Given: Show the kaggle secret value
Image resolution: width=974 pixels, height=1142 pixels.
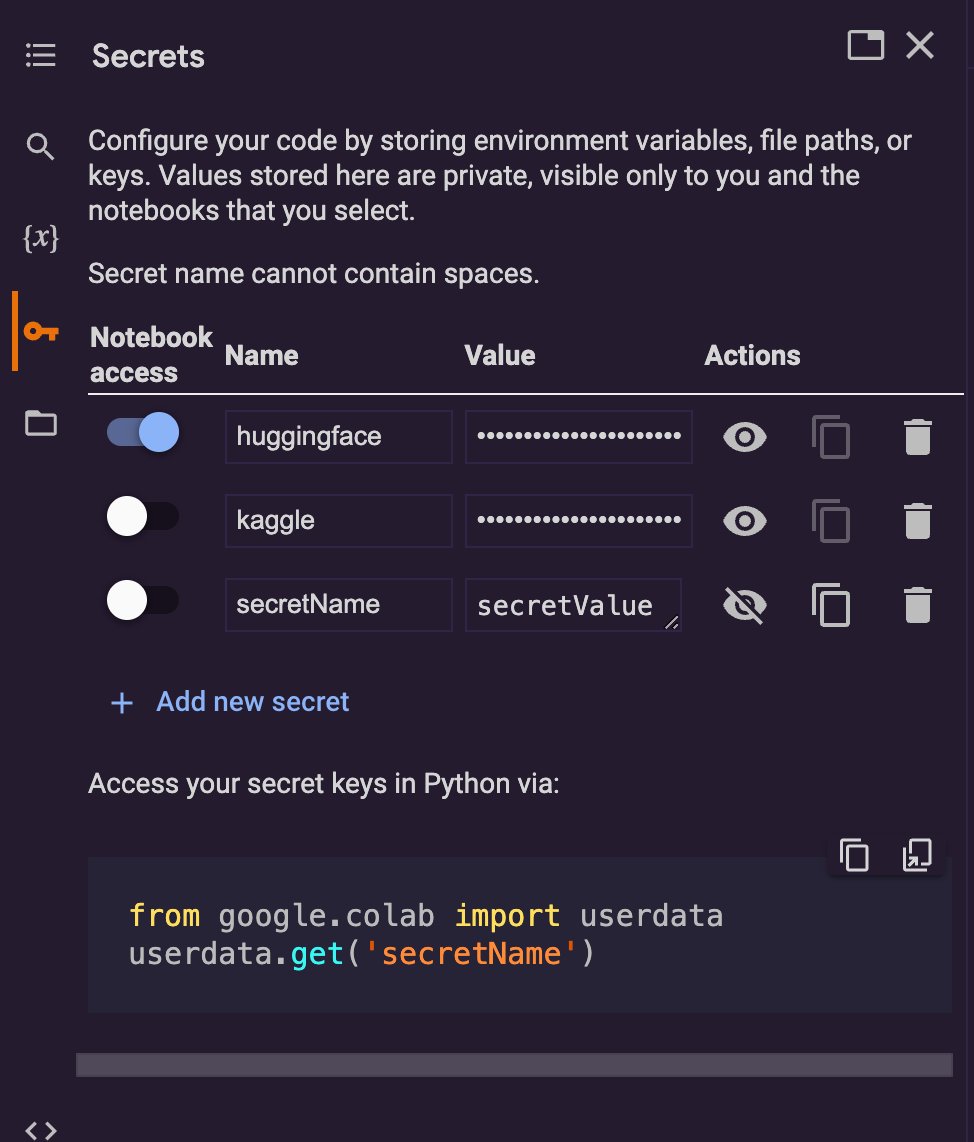Looking at the screenshot, I should (743, 520).
